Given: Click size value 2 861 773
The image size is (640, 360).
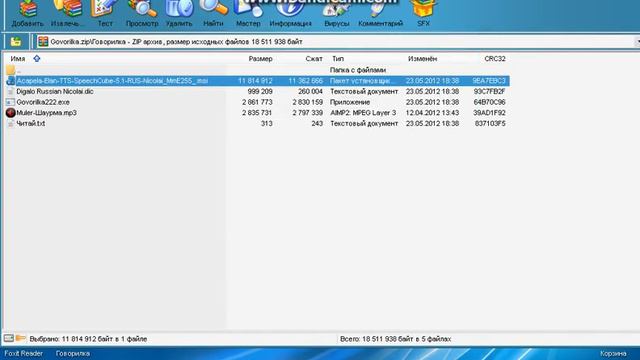Looking at the screenshot, I should tap(257, 102).
